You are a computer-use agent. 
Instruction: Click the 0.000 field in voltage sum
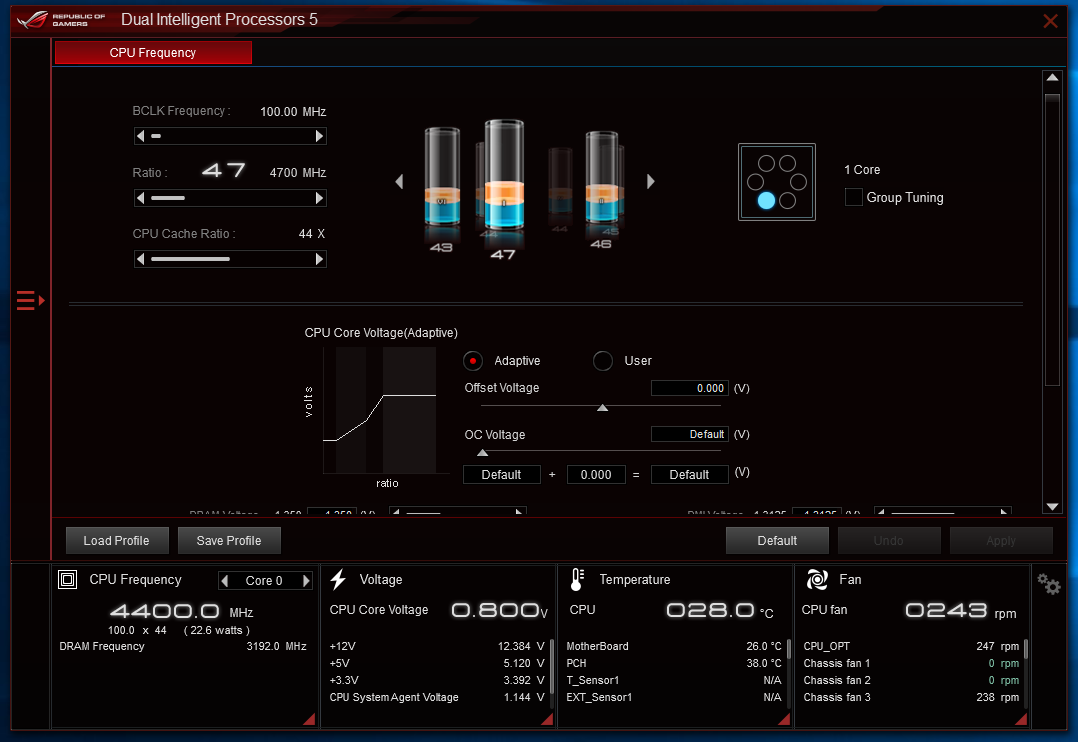point(596,474)
